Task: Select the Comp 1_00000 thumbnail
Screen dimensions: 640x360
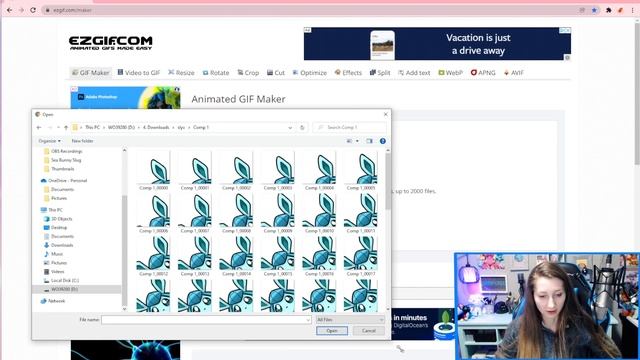Action: pos(153,171)
